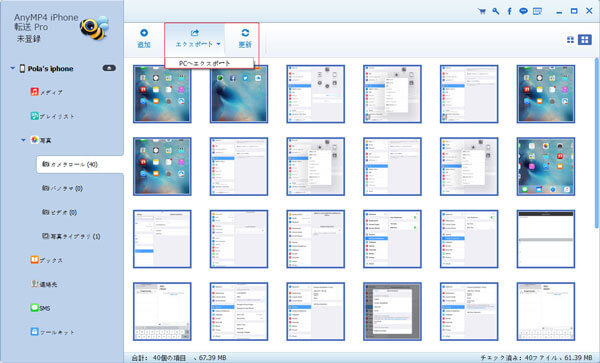Click the speech bubble feedback icon
Image resolution: width=600 pixels, height=363 pixels.
523,11
